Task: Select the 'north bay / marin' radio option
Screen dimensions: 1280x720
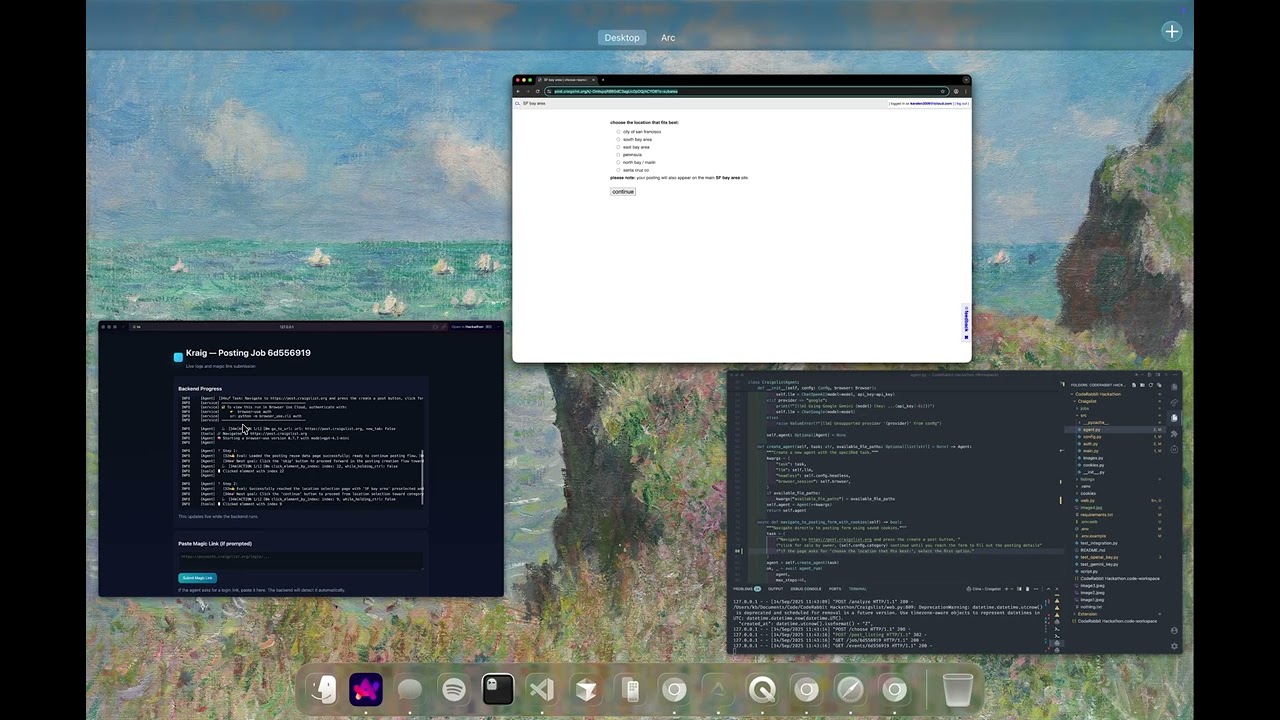Action: pyautogui.click(x=618, y=162)
